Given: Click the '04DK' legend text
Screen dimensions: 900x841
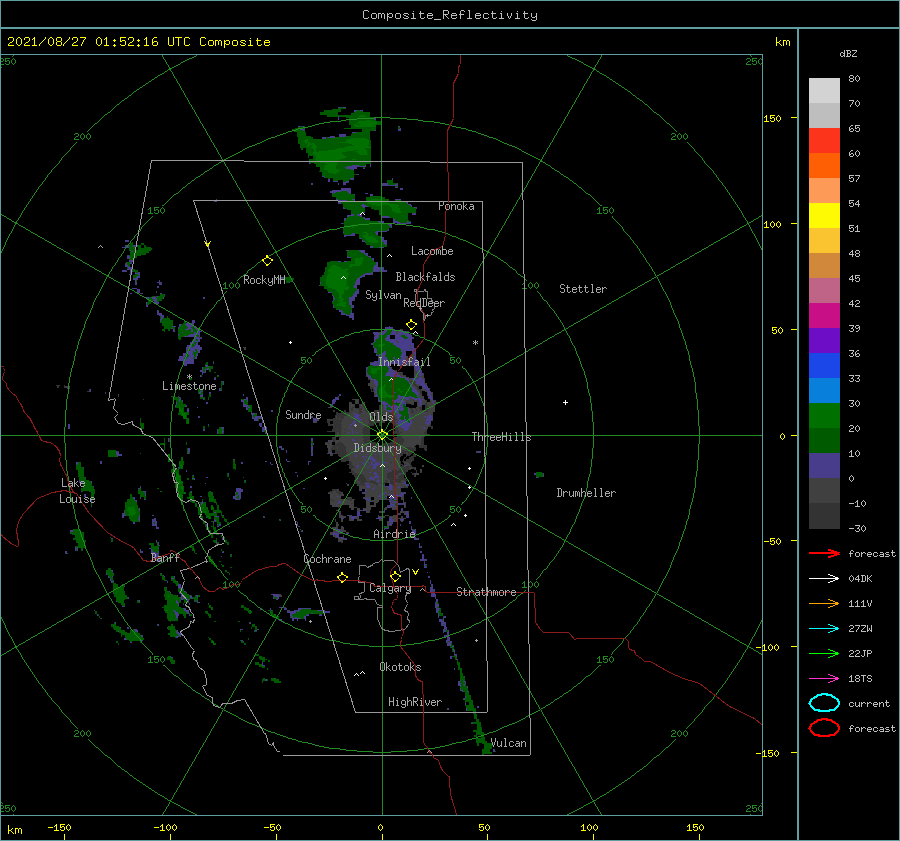Looking at the screenshot, I should 860,579.
